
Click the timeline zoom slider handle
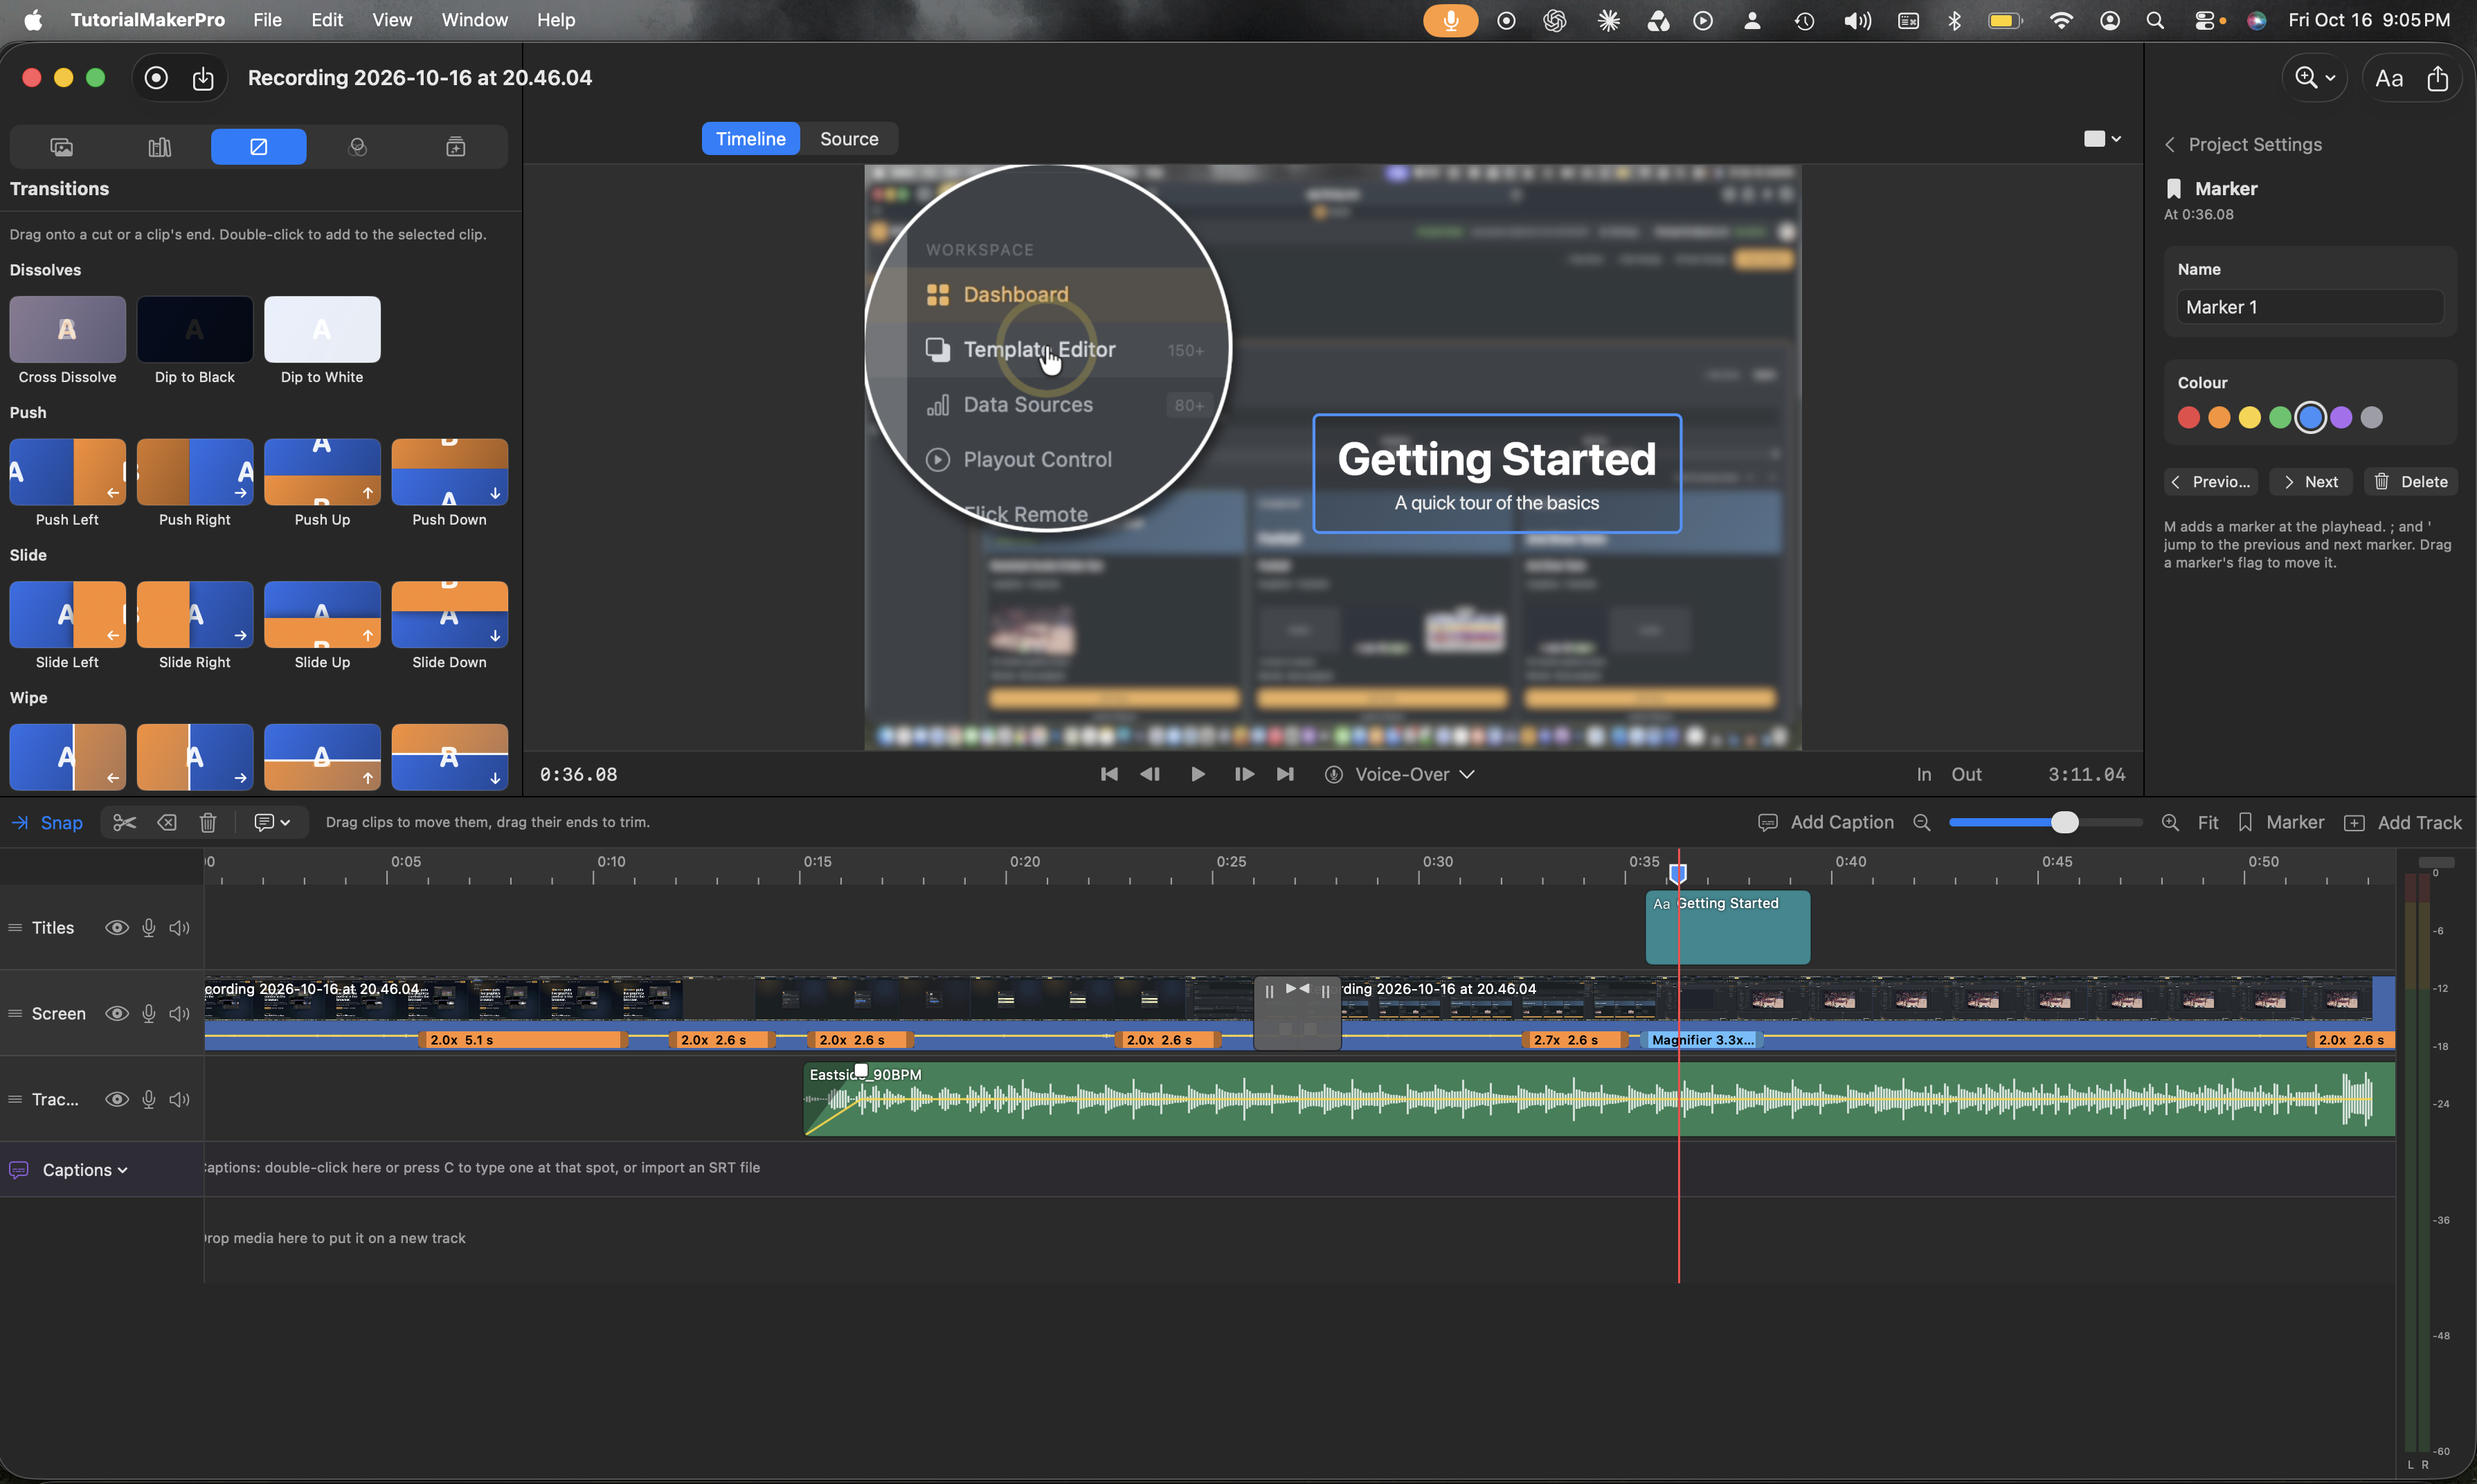[x=2064, y=822]
